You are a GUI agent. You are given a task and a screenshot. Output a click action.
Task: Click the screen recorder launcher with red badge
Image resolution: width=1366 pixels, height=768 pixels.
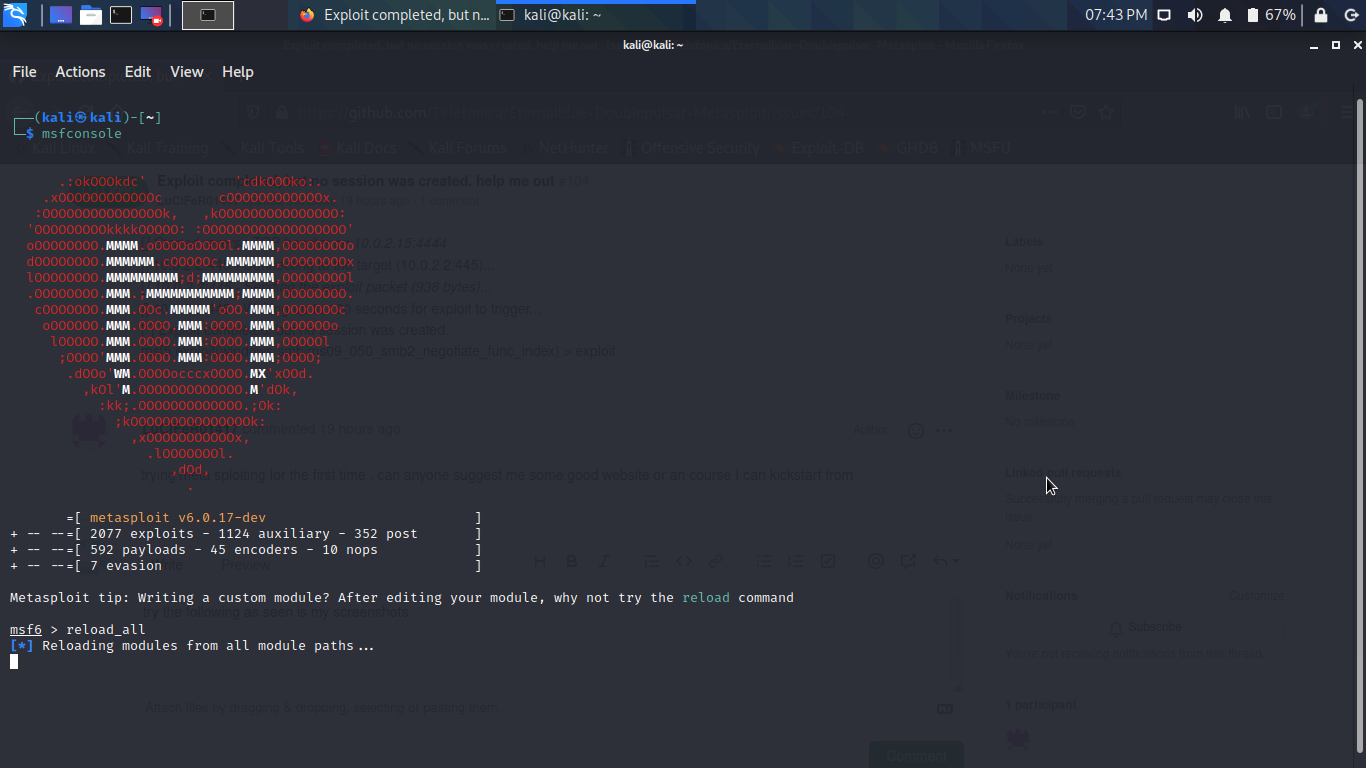(x=151, y=15)
